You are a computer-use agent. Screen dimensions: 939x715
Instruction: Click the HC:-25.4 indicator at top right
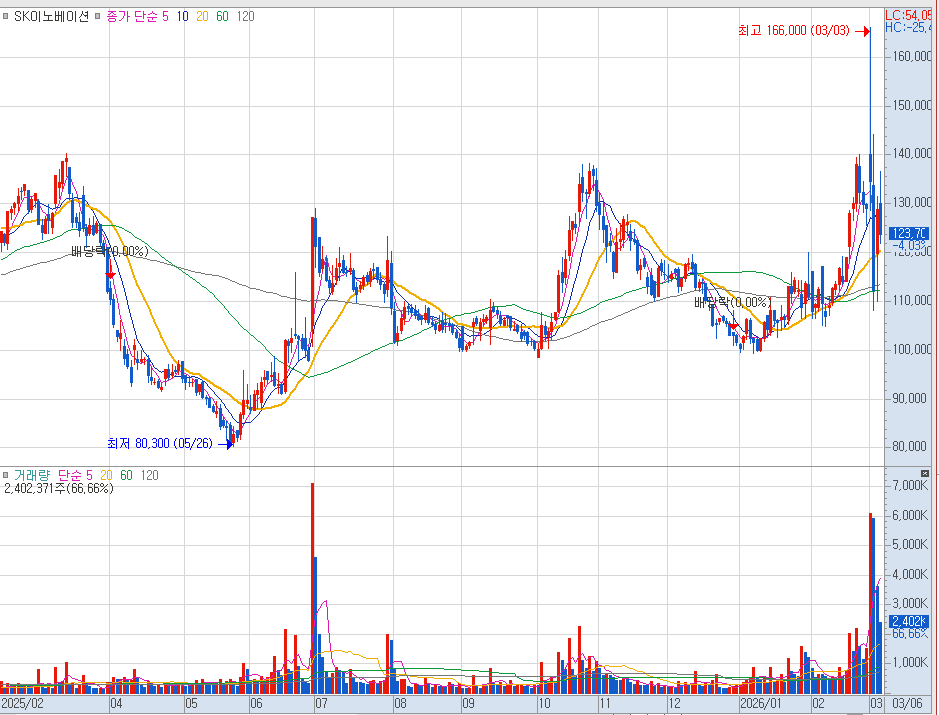[x=908, y=28]
